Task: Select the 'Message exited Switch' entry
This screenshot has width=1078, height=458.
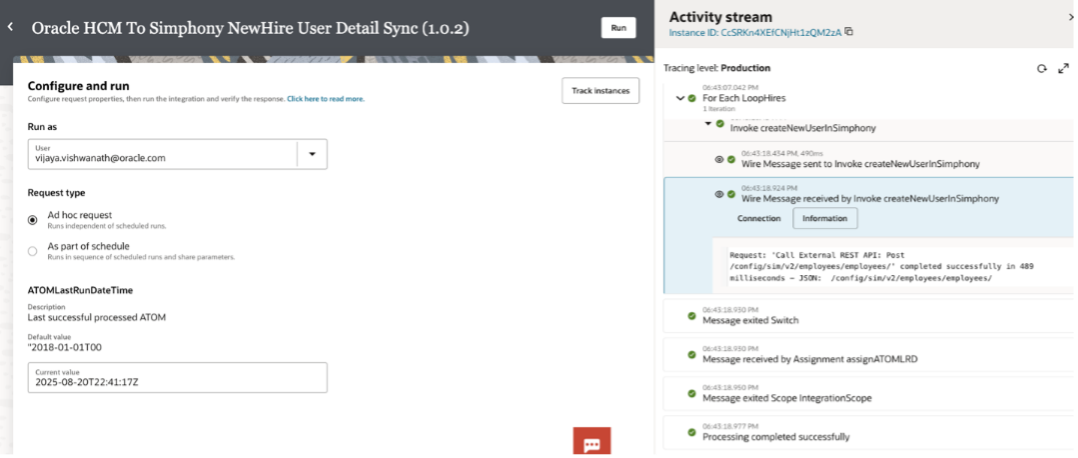Action: [868, 316]
